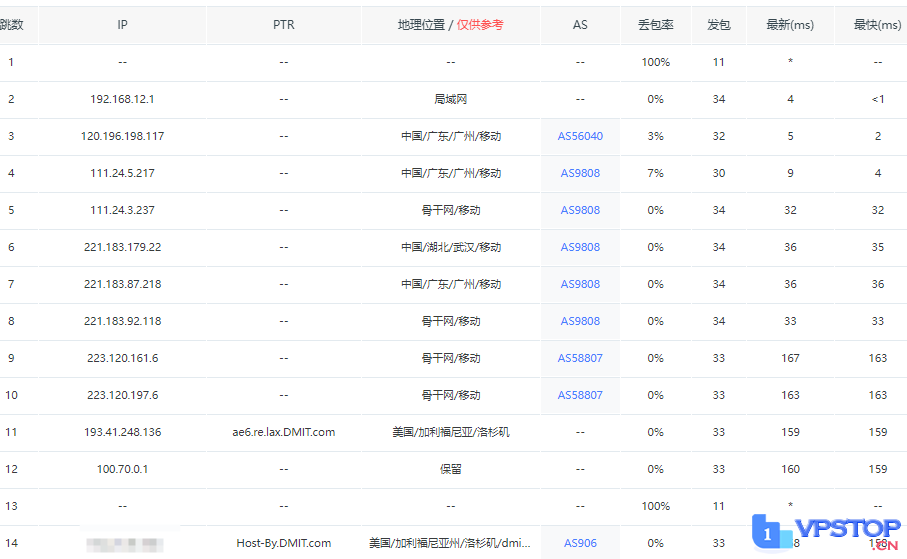Image resolution: width=907 pixels, height=559 pixels.
Task: Click AS58807 link for 223.120.197.6
Action: click(580, 395)
